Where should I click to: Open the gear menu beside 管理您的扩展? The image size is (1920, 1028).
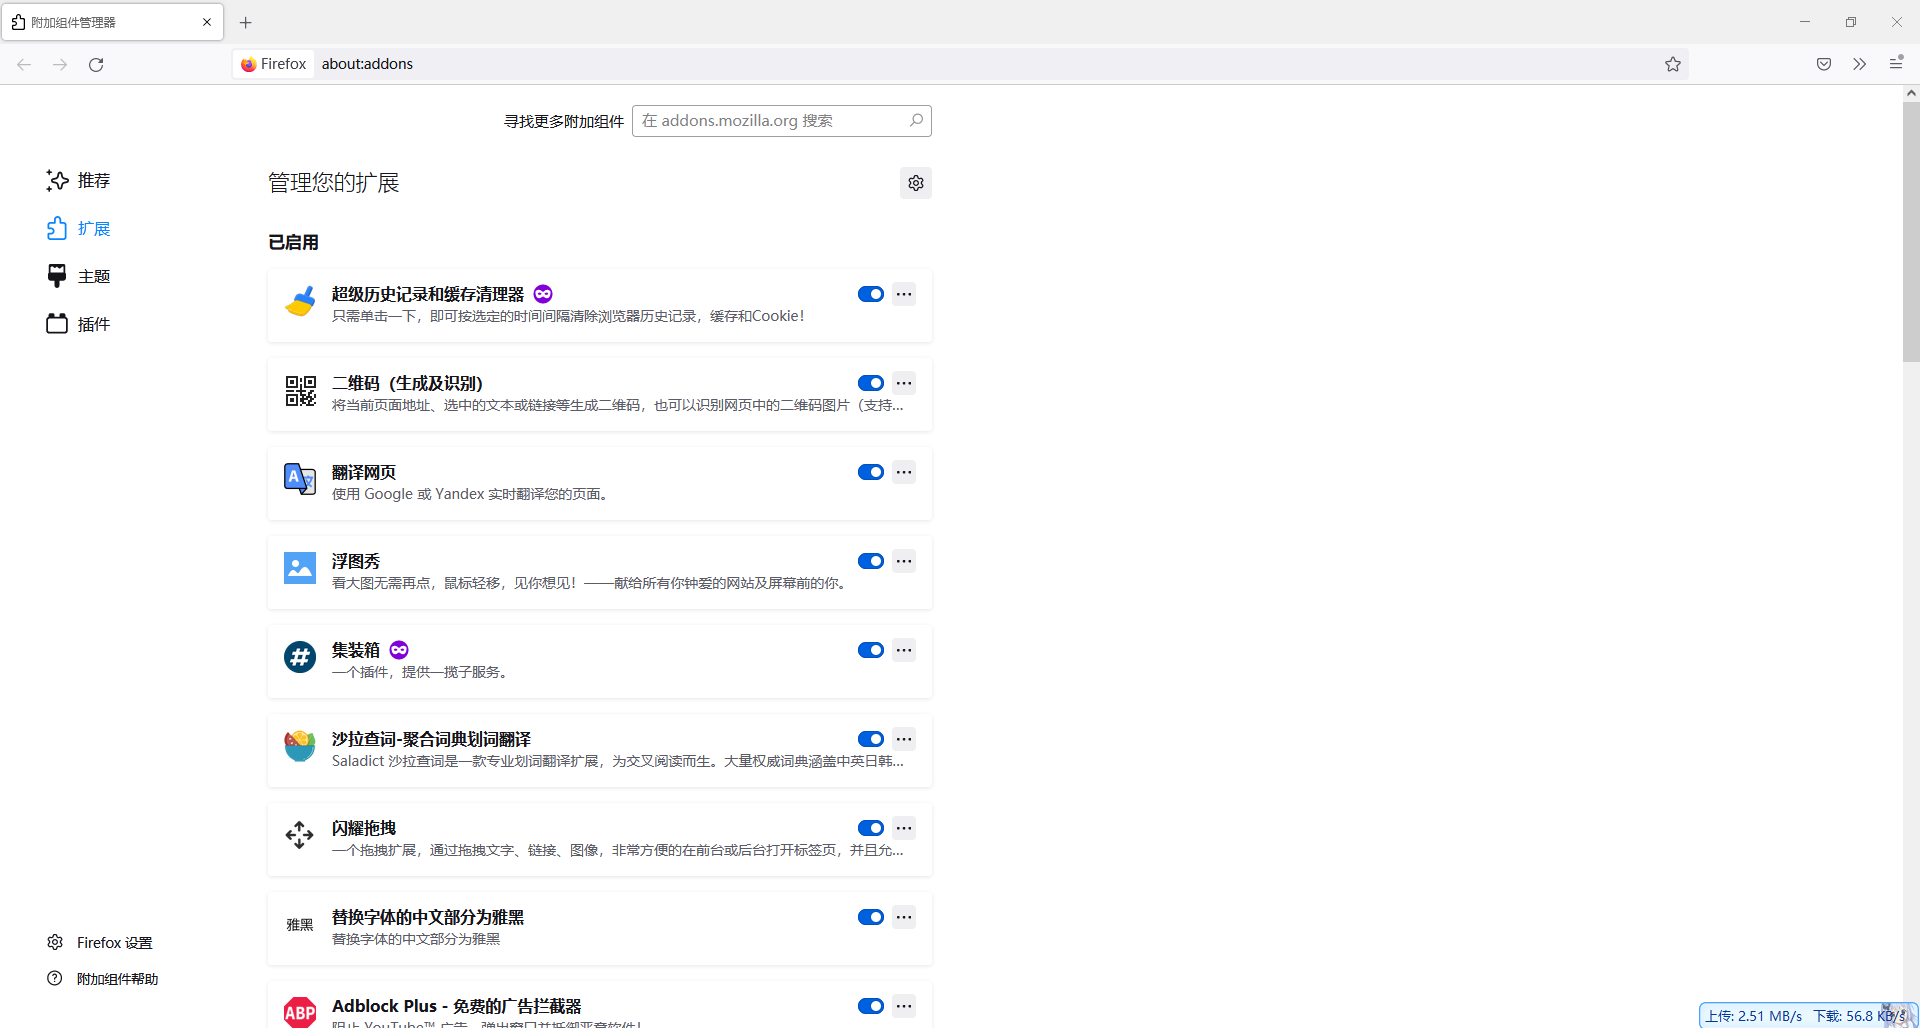click(x=915, y=182)
